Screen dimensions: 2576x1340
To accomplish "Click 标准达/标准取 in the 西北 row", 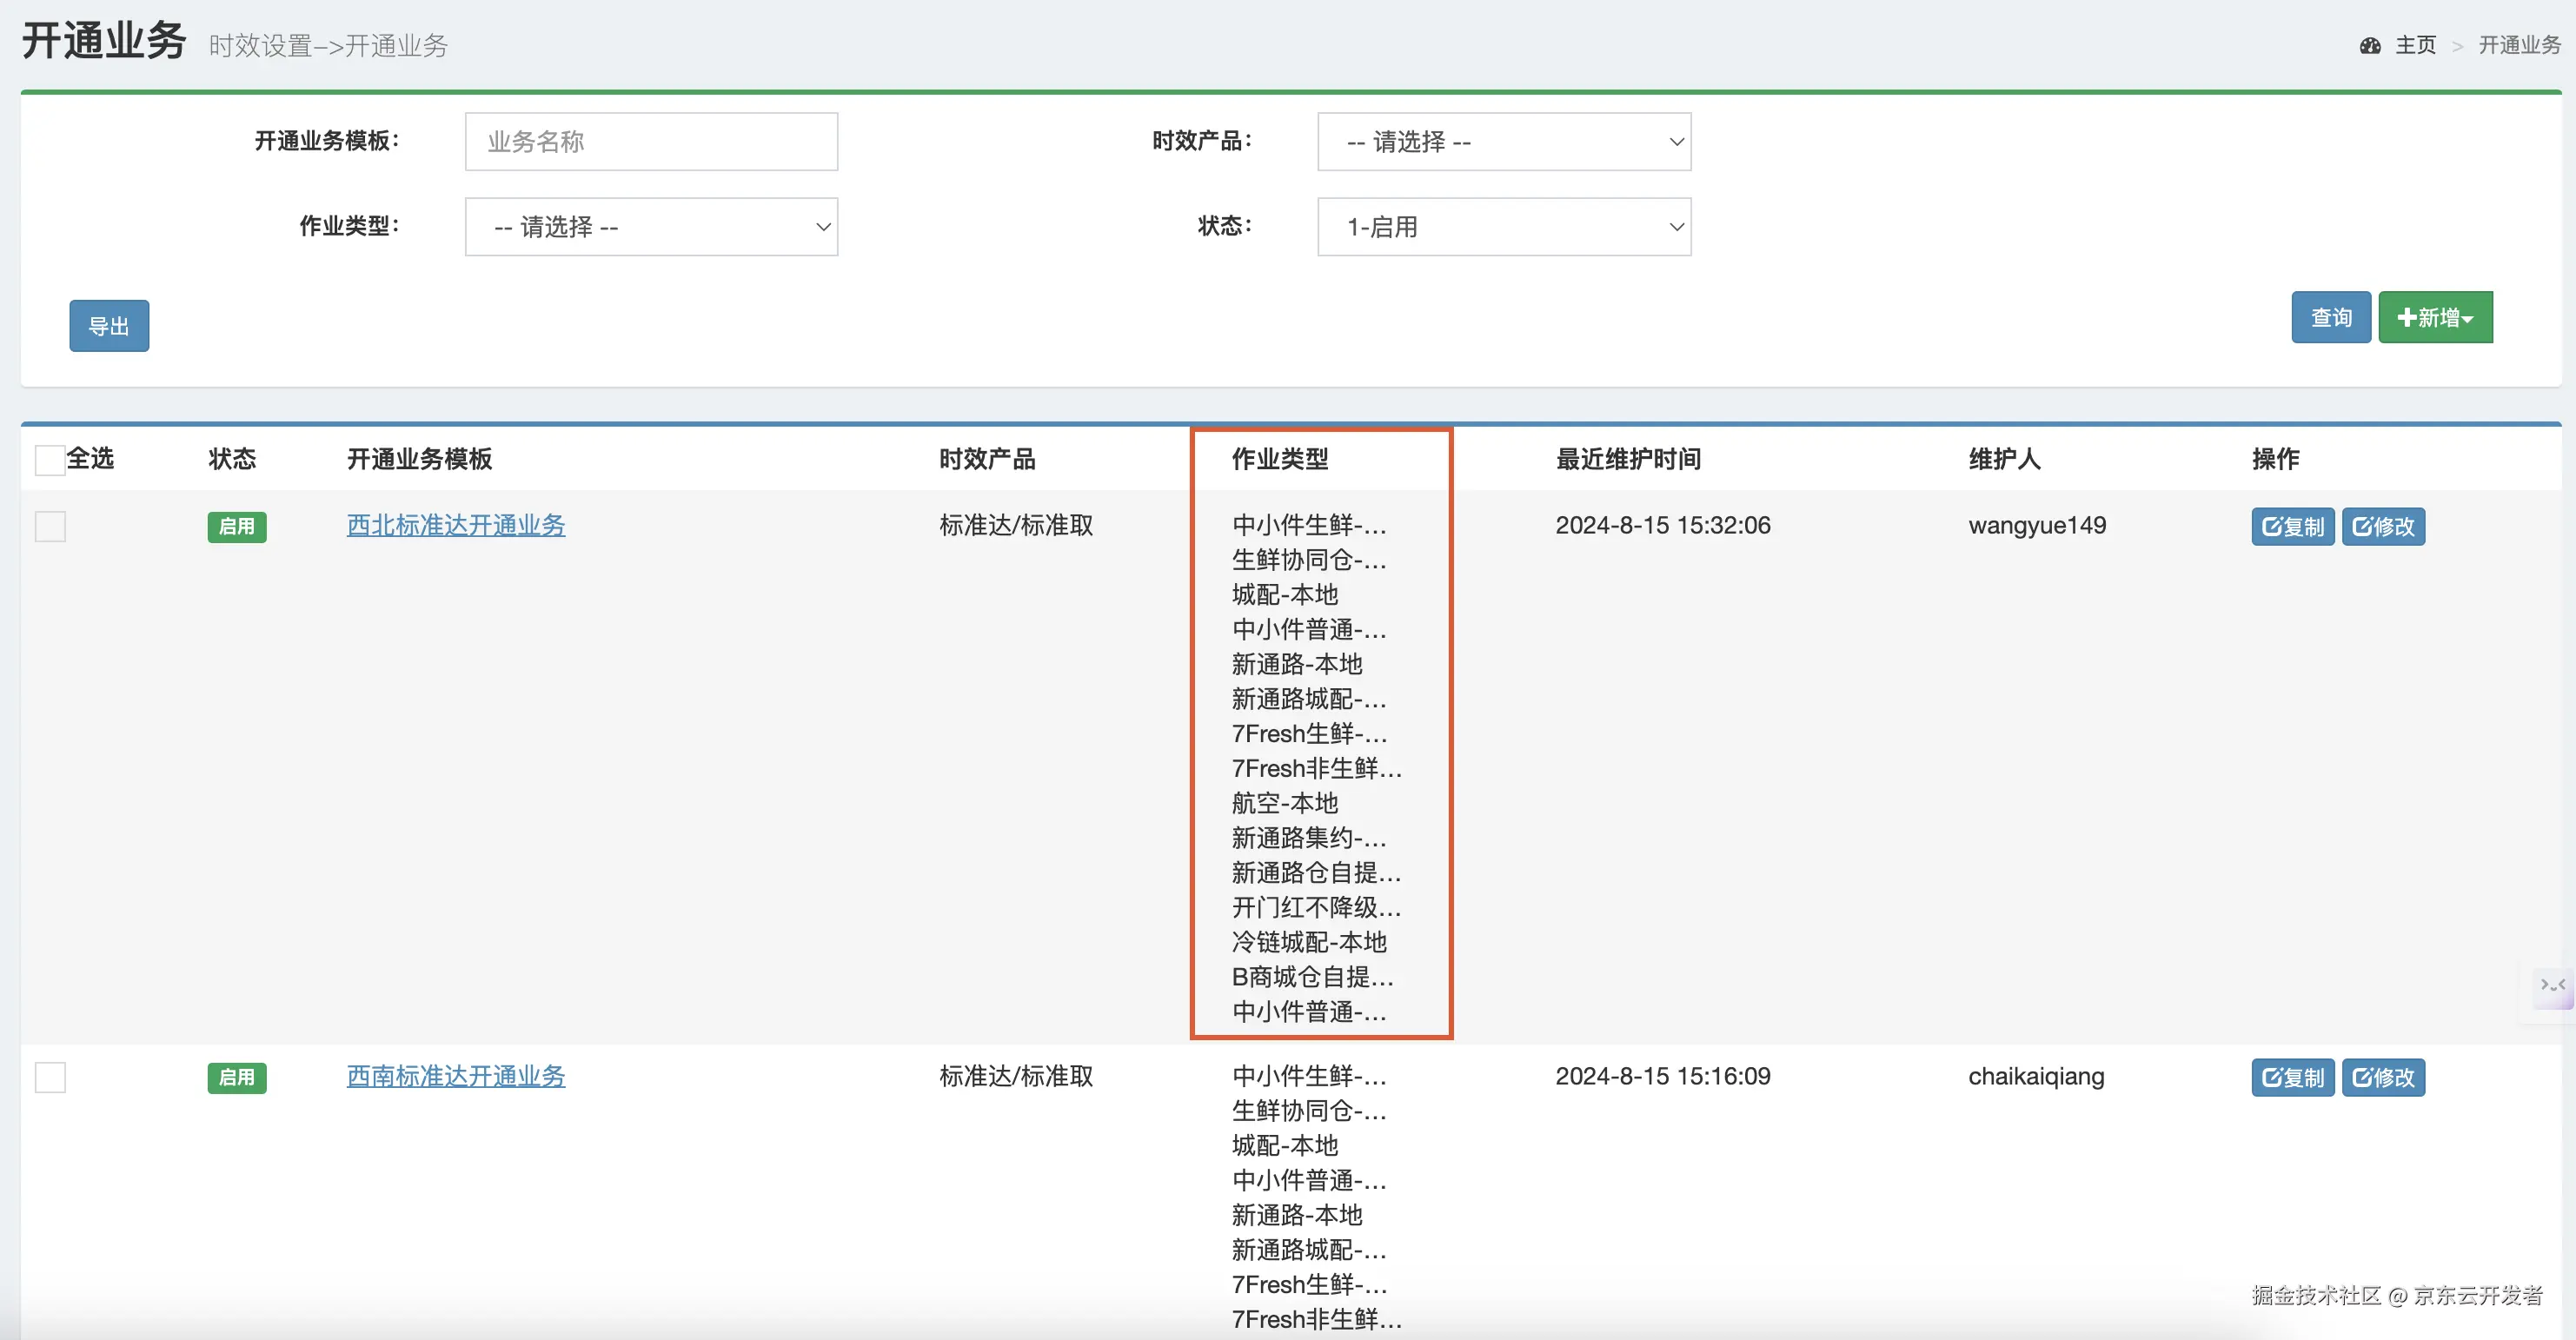I will tap(1016, 525).
